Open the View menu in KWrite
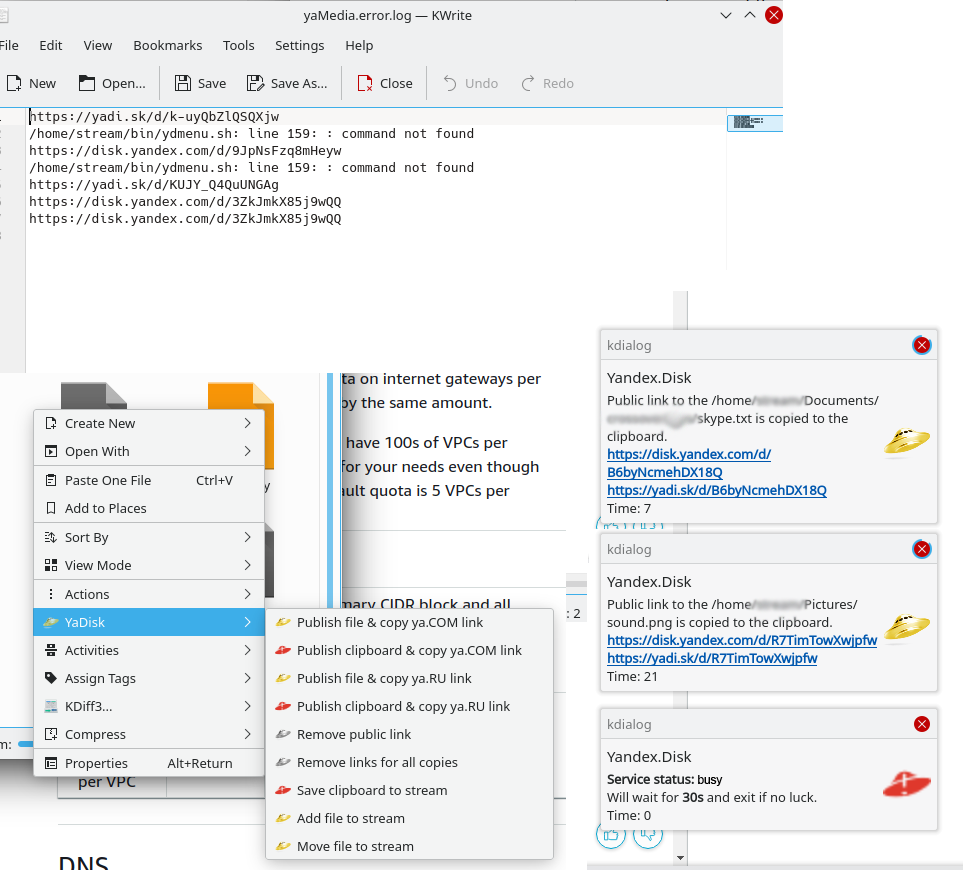The width and height of the screenshot is (963, 870). [98, 45]
